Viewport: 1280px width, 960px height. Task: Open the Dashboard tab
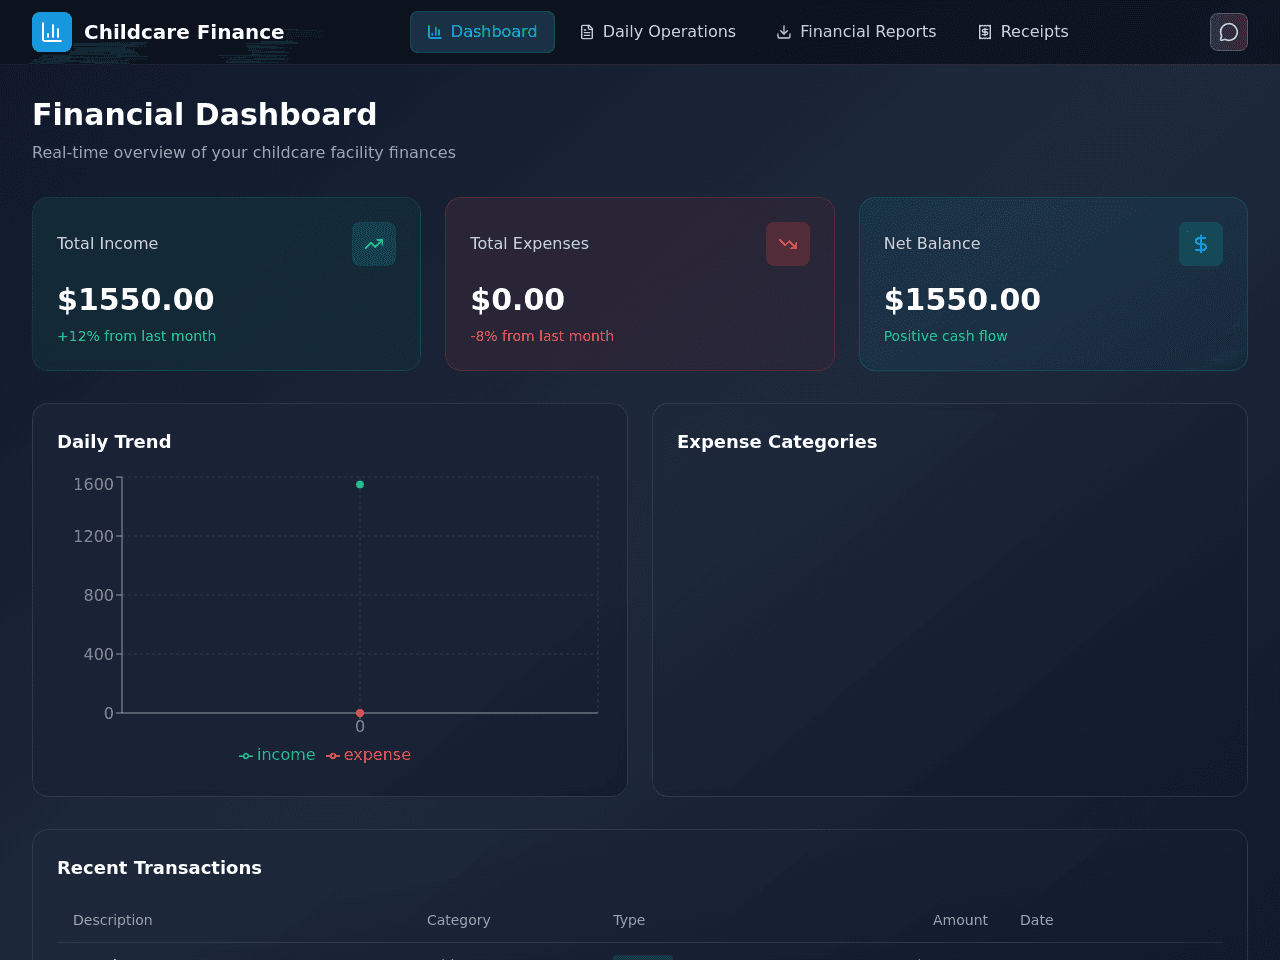482,32
